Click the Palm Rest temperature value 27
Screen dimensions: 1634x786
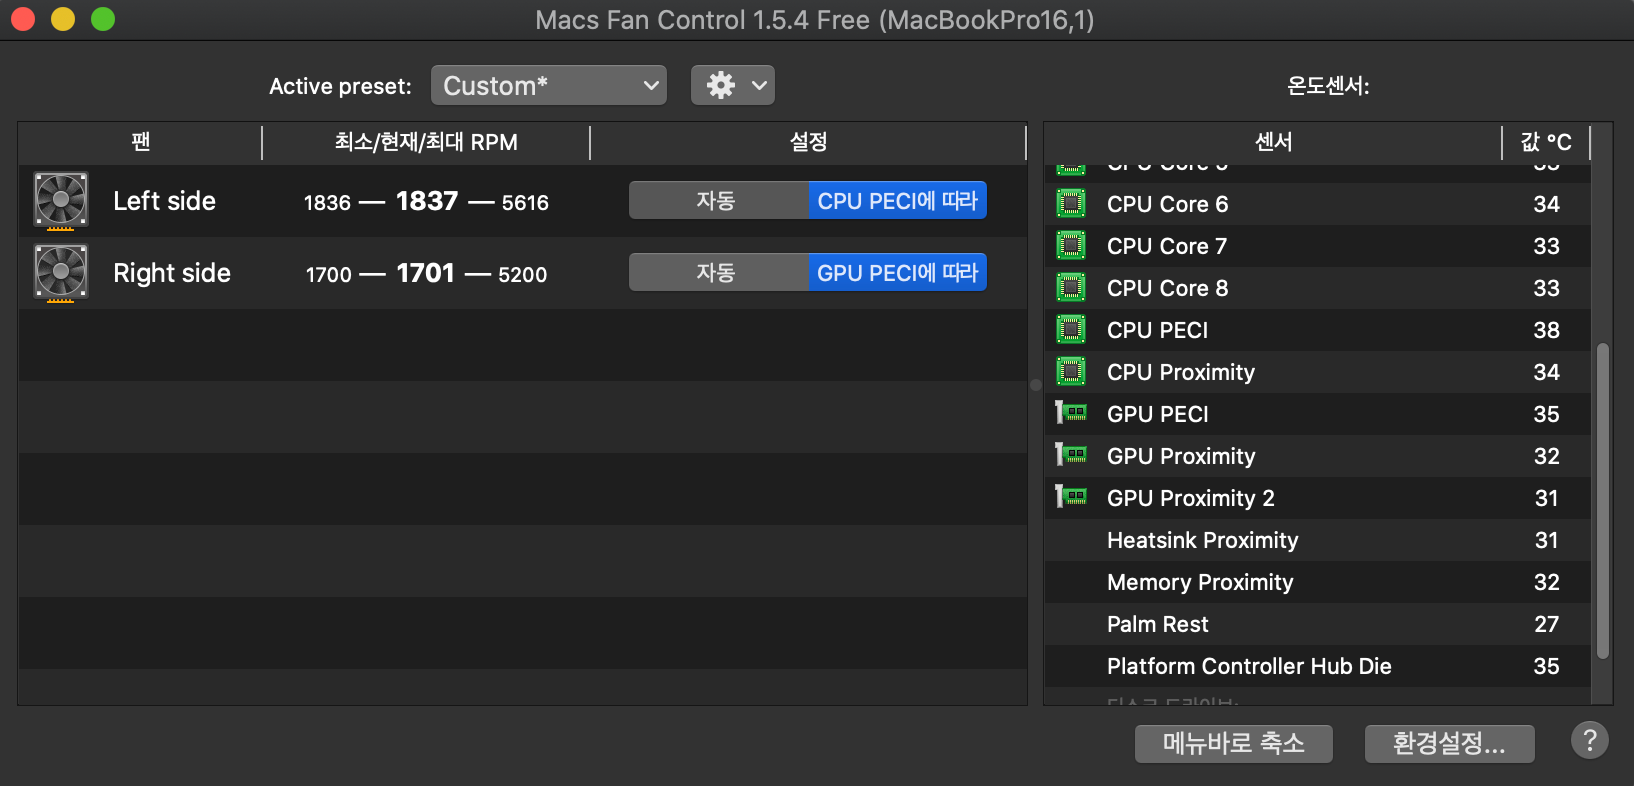[x=1547, y=624]
